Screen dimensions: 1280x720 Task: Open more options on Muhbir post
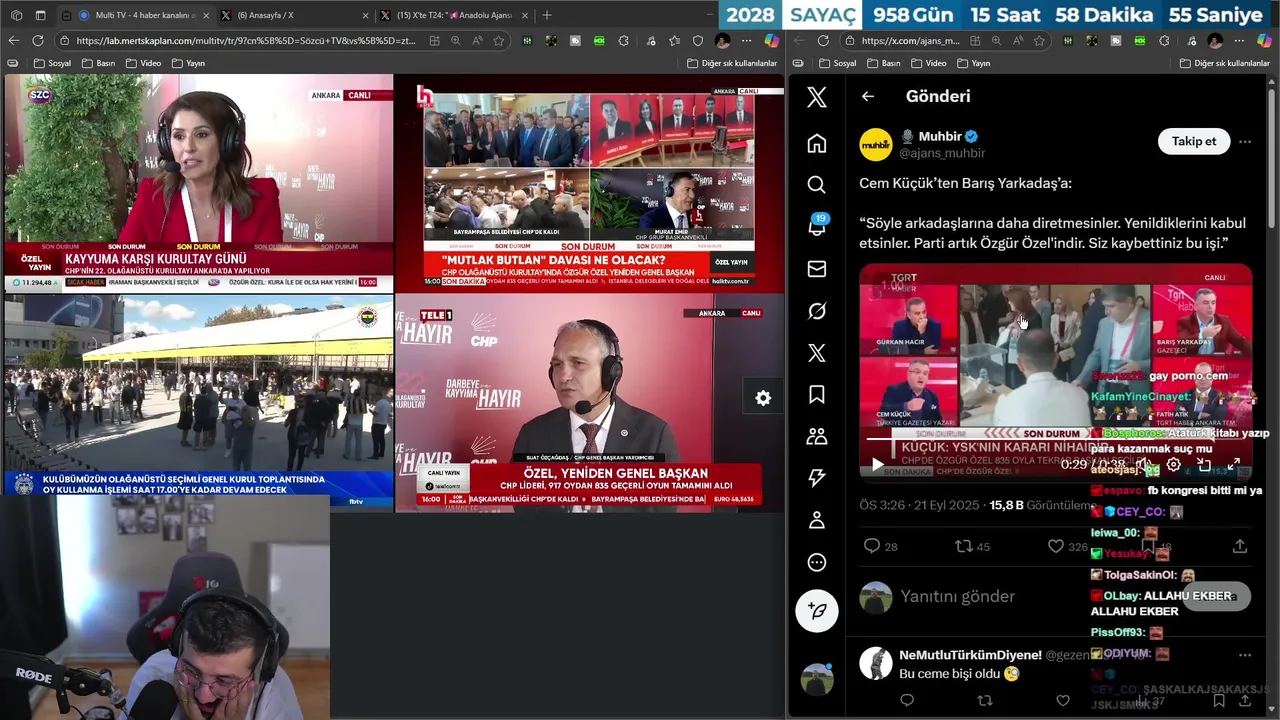point(1245,142)
